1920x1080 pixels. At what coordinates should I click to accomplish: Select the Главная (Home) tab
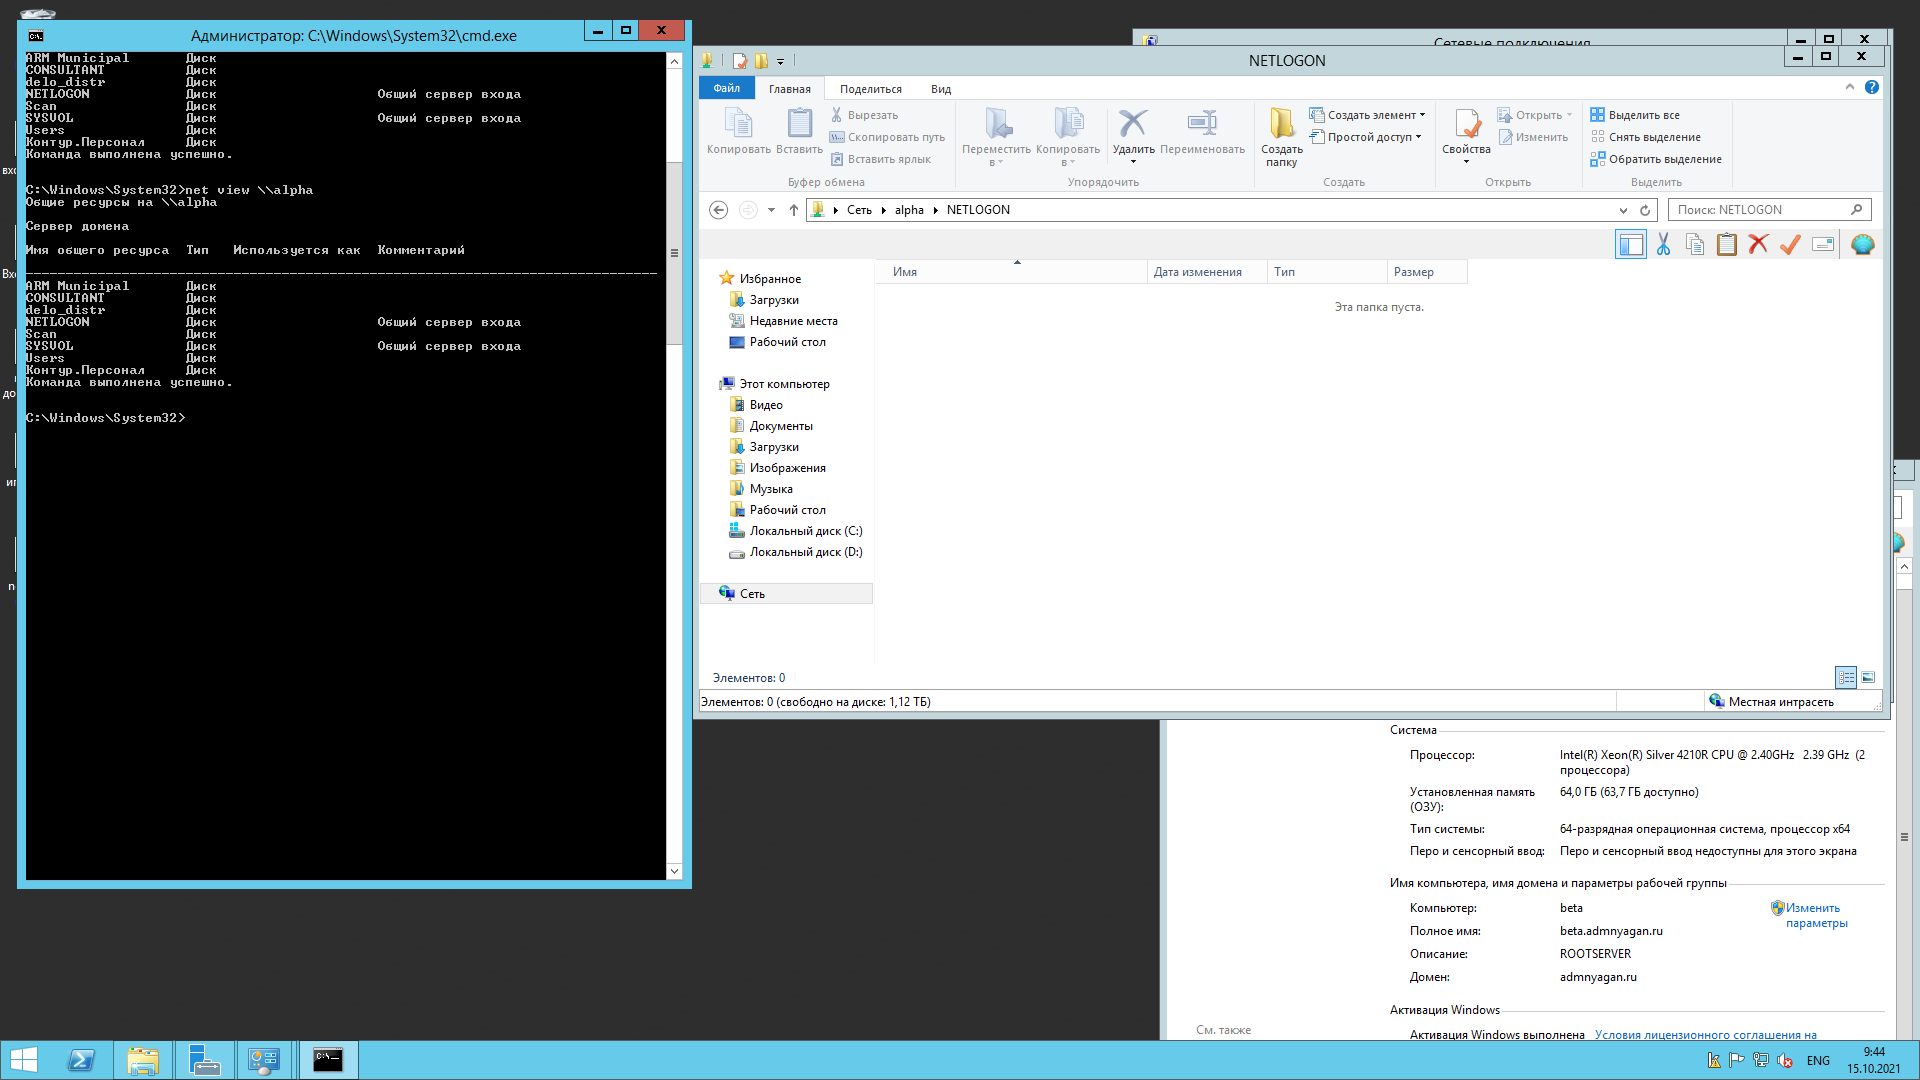(790, 89)
